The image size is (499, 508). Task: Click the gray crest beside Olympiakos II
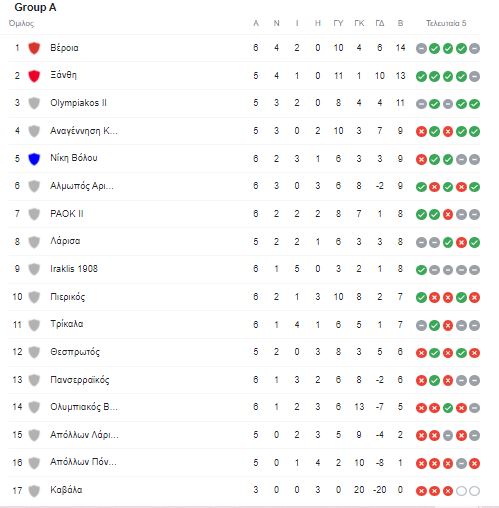click(34, 103)
